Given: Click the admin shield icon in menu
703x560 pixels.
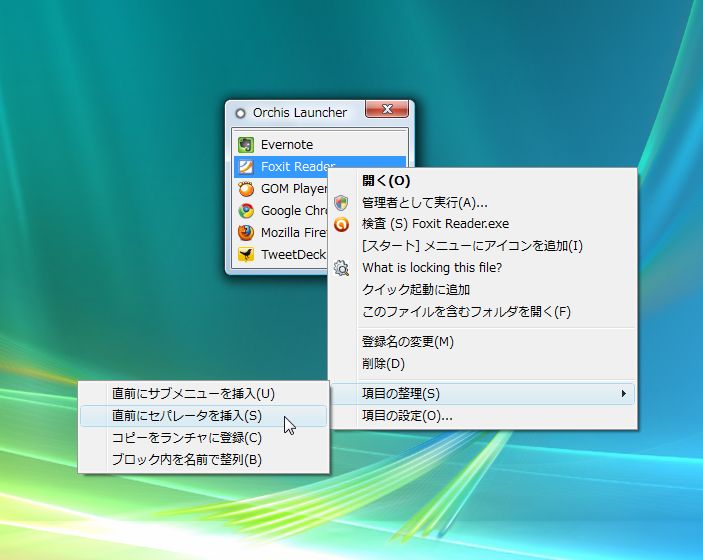Looking at the screenshot, I should click(341, 203).
